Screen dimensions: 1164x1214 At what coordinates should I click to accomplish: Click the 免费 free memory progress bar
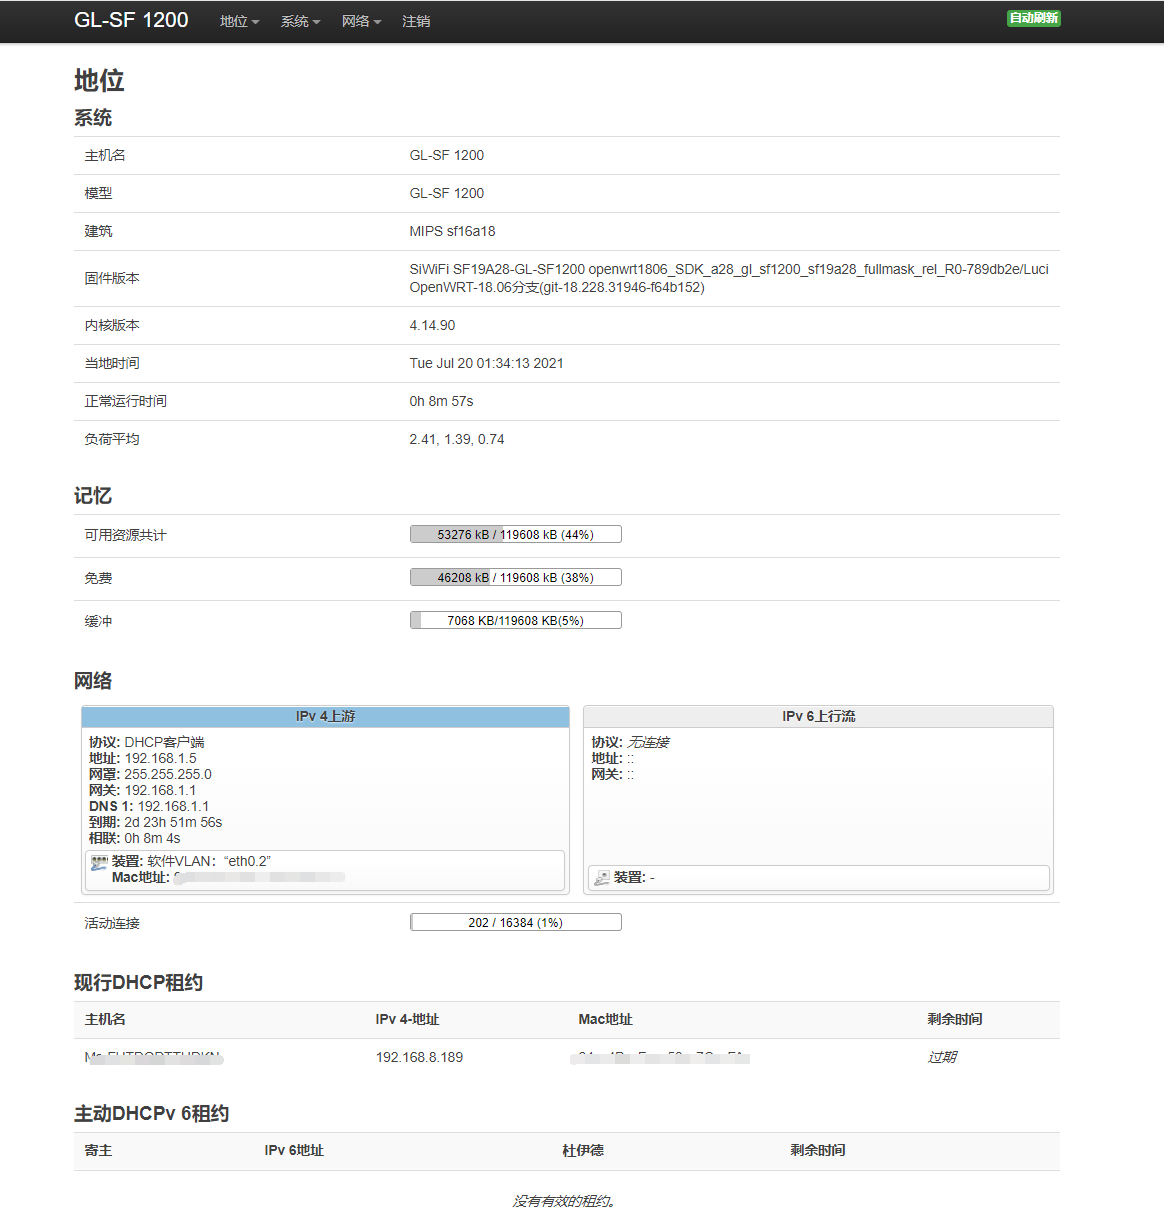point(515,577)
